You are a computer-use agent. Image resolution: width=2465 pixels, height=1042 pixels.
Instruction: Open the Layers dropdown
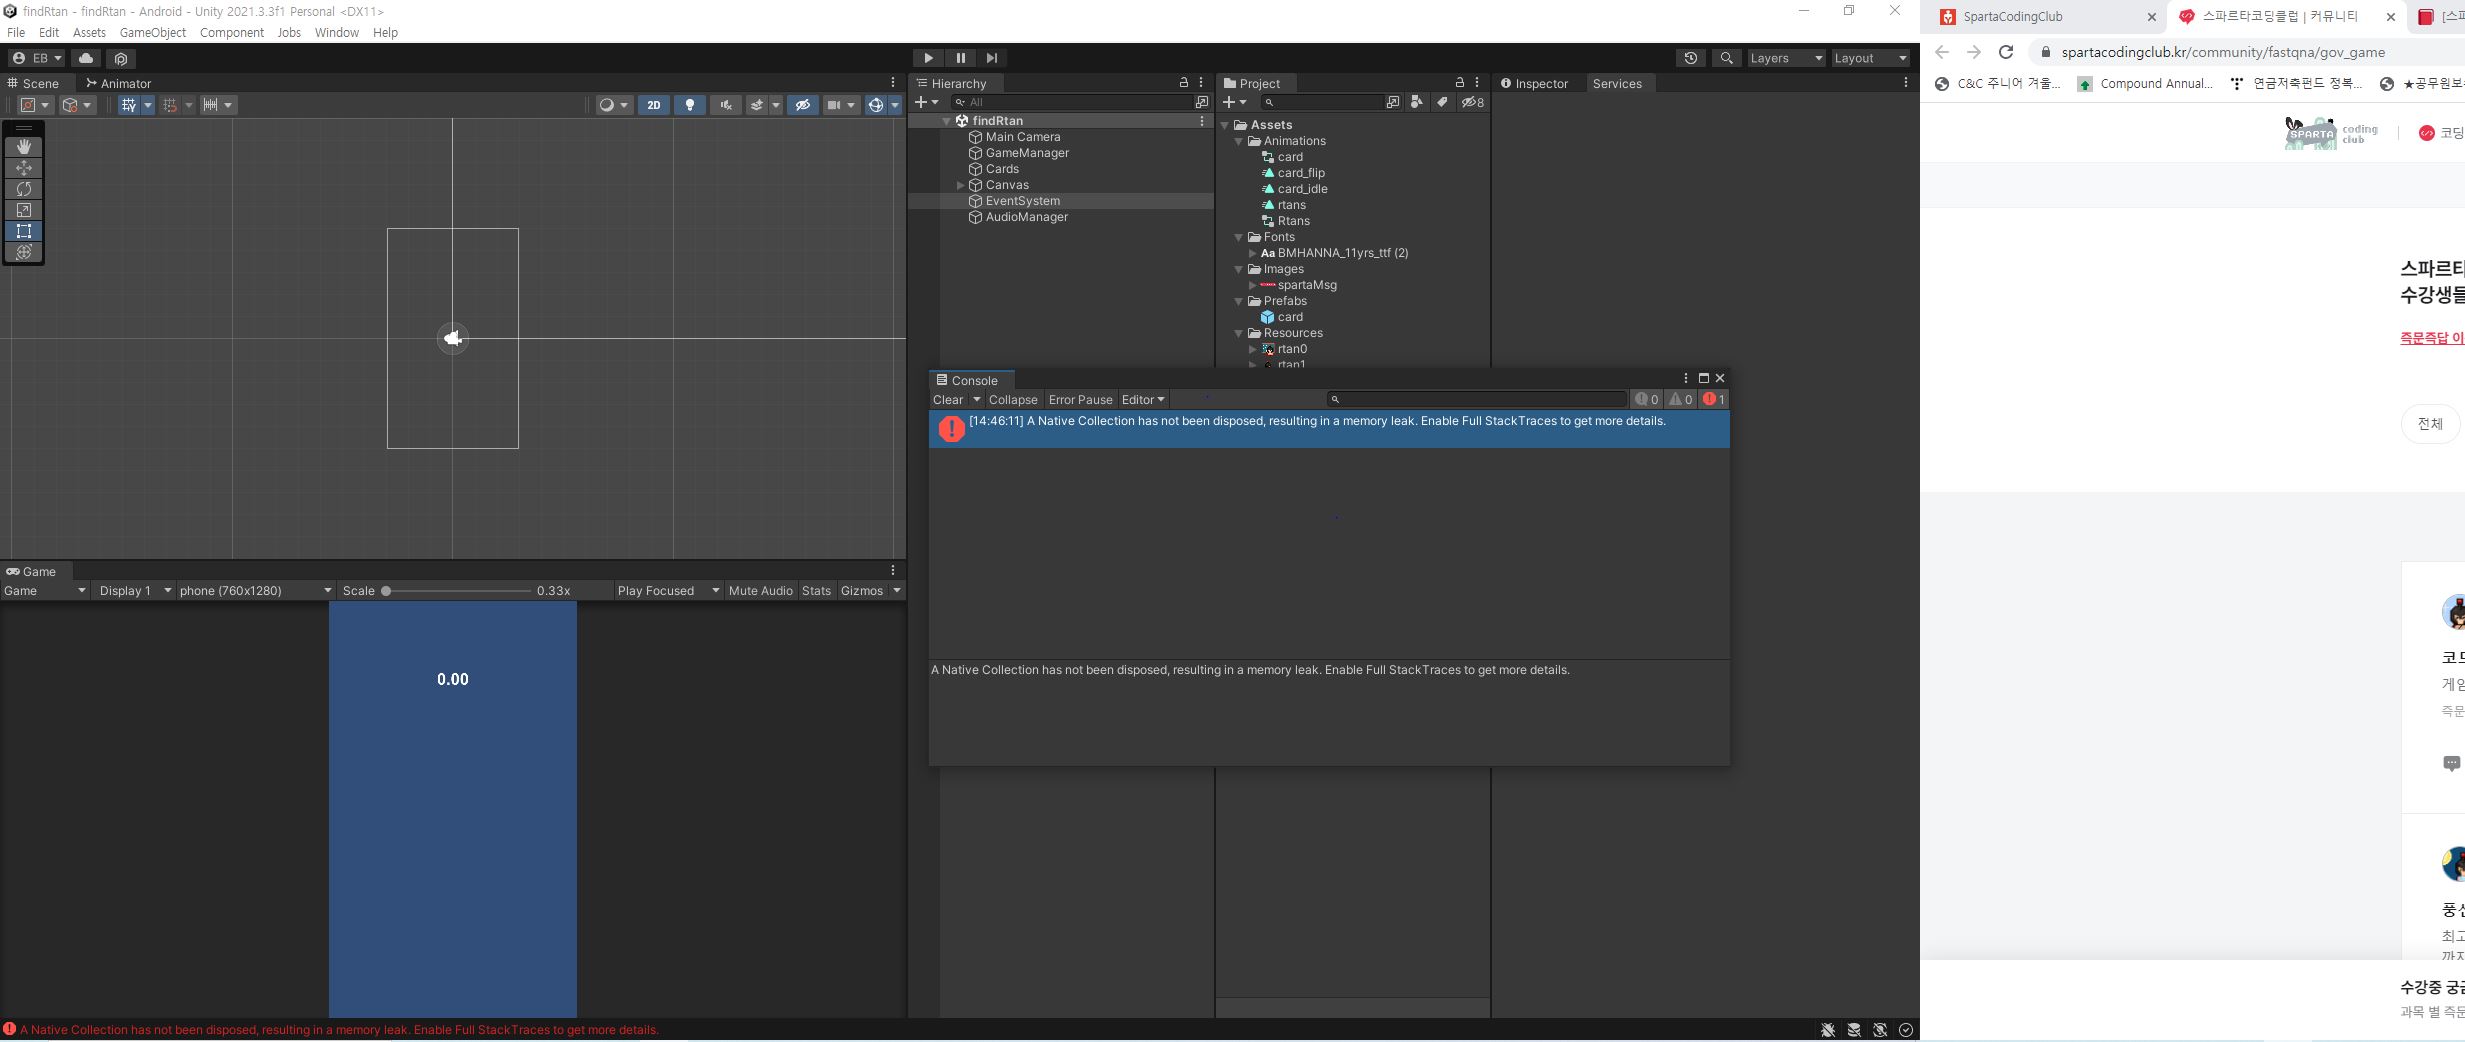click(x=1786, y=58)
